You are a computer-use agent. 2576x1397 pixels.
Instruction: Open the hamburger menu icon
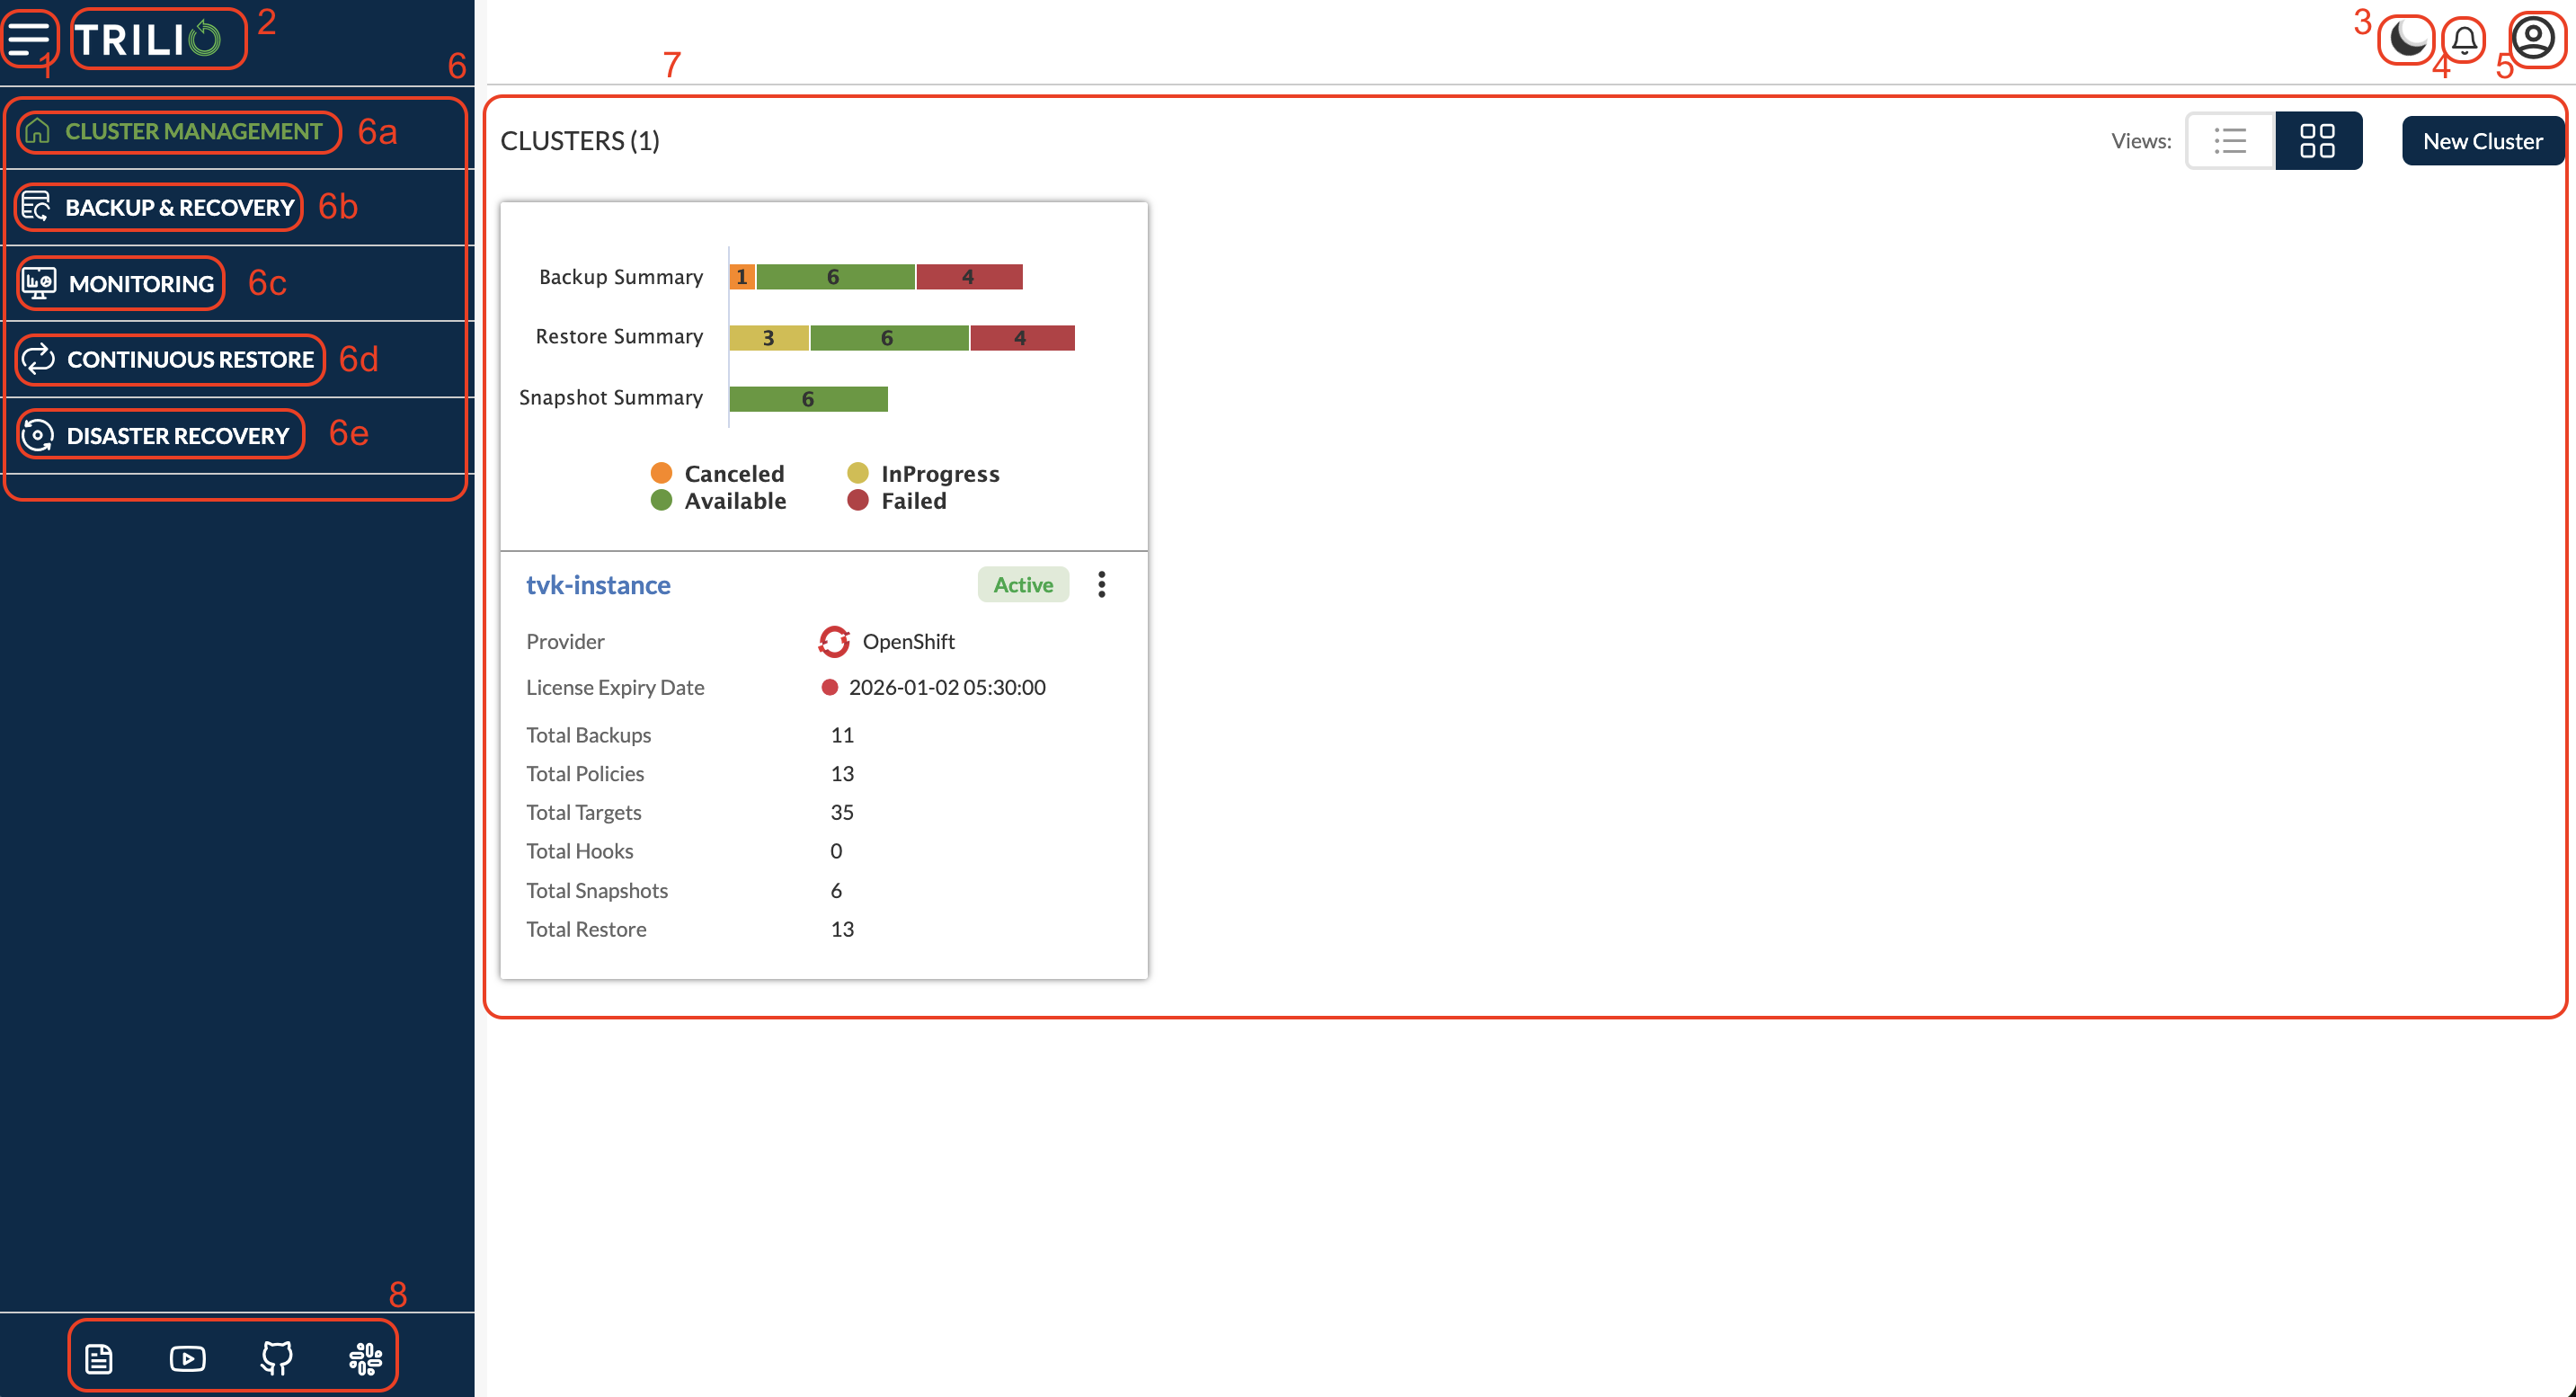pyautogui.click(x=28, y=38)
